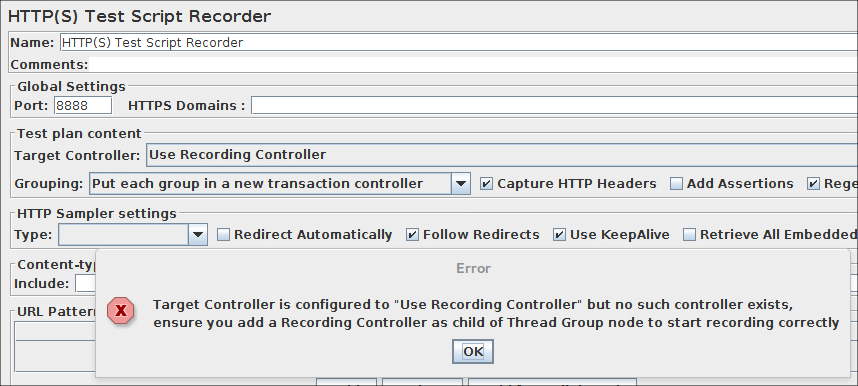Click the Name text field
The width and height of the screenshot is (858, 386).
459,42
